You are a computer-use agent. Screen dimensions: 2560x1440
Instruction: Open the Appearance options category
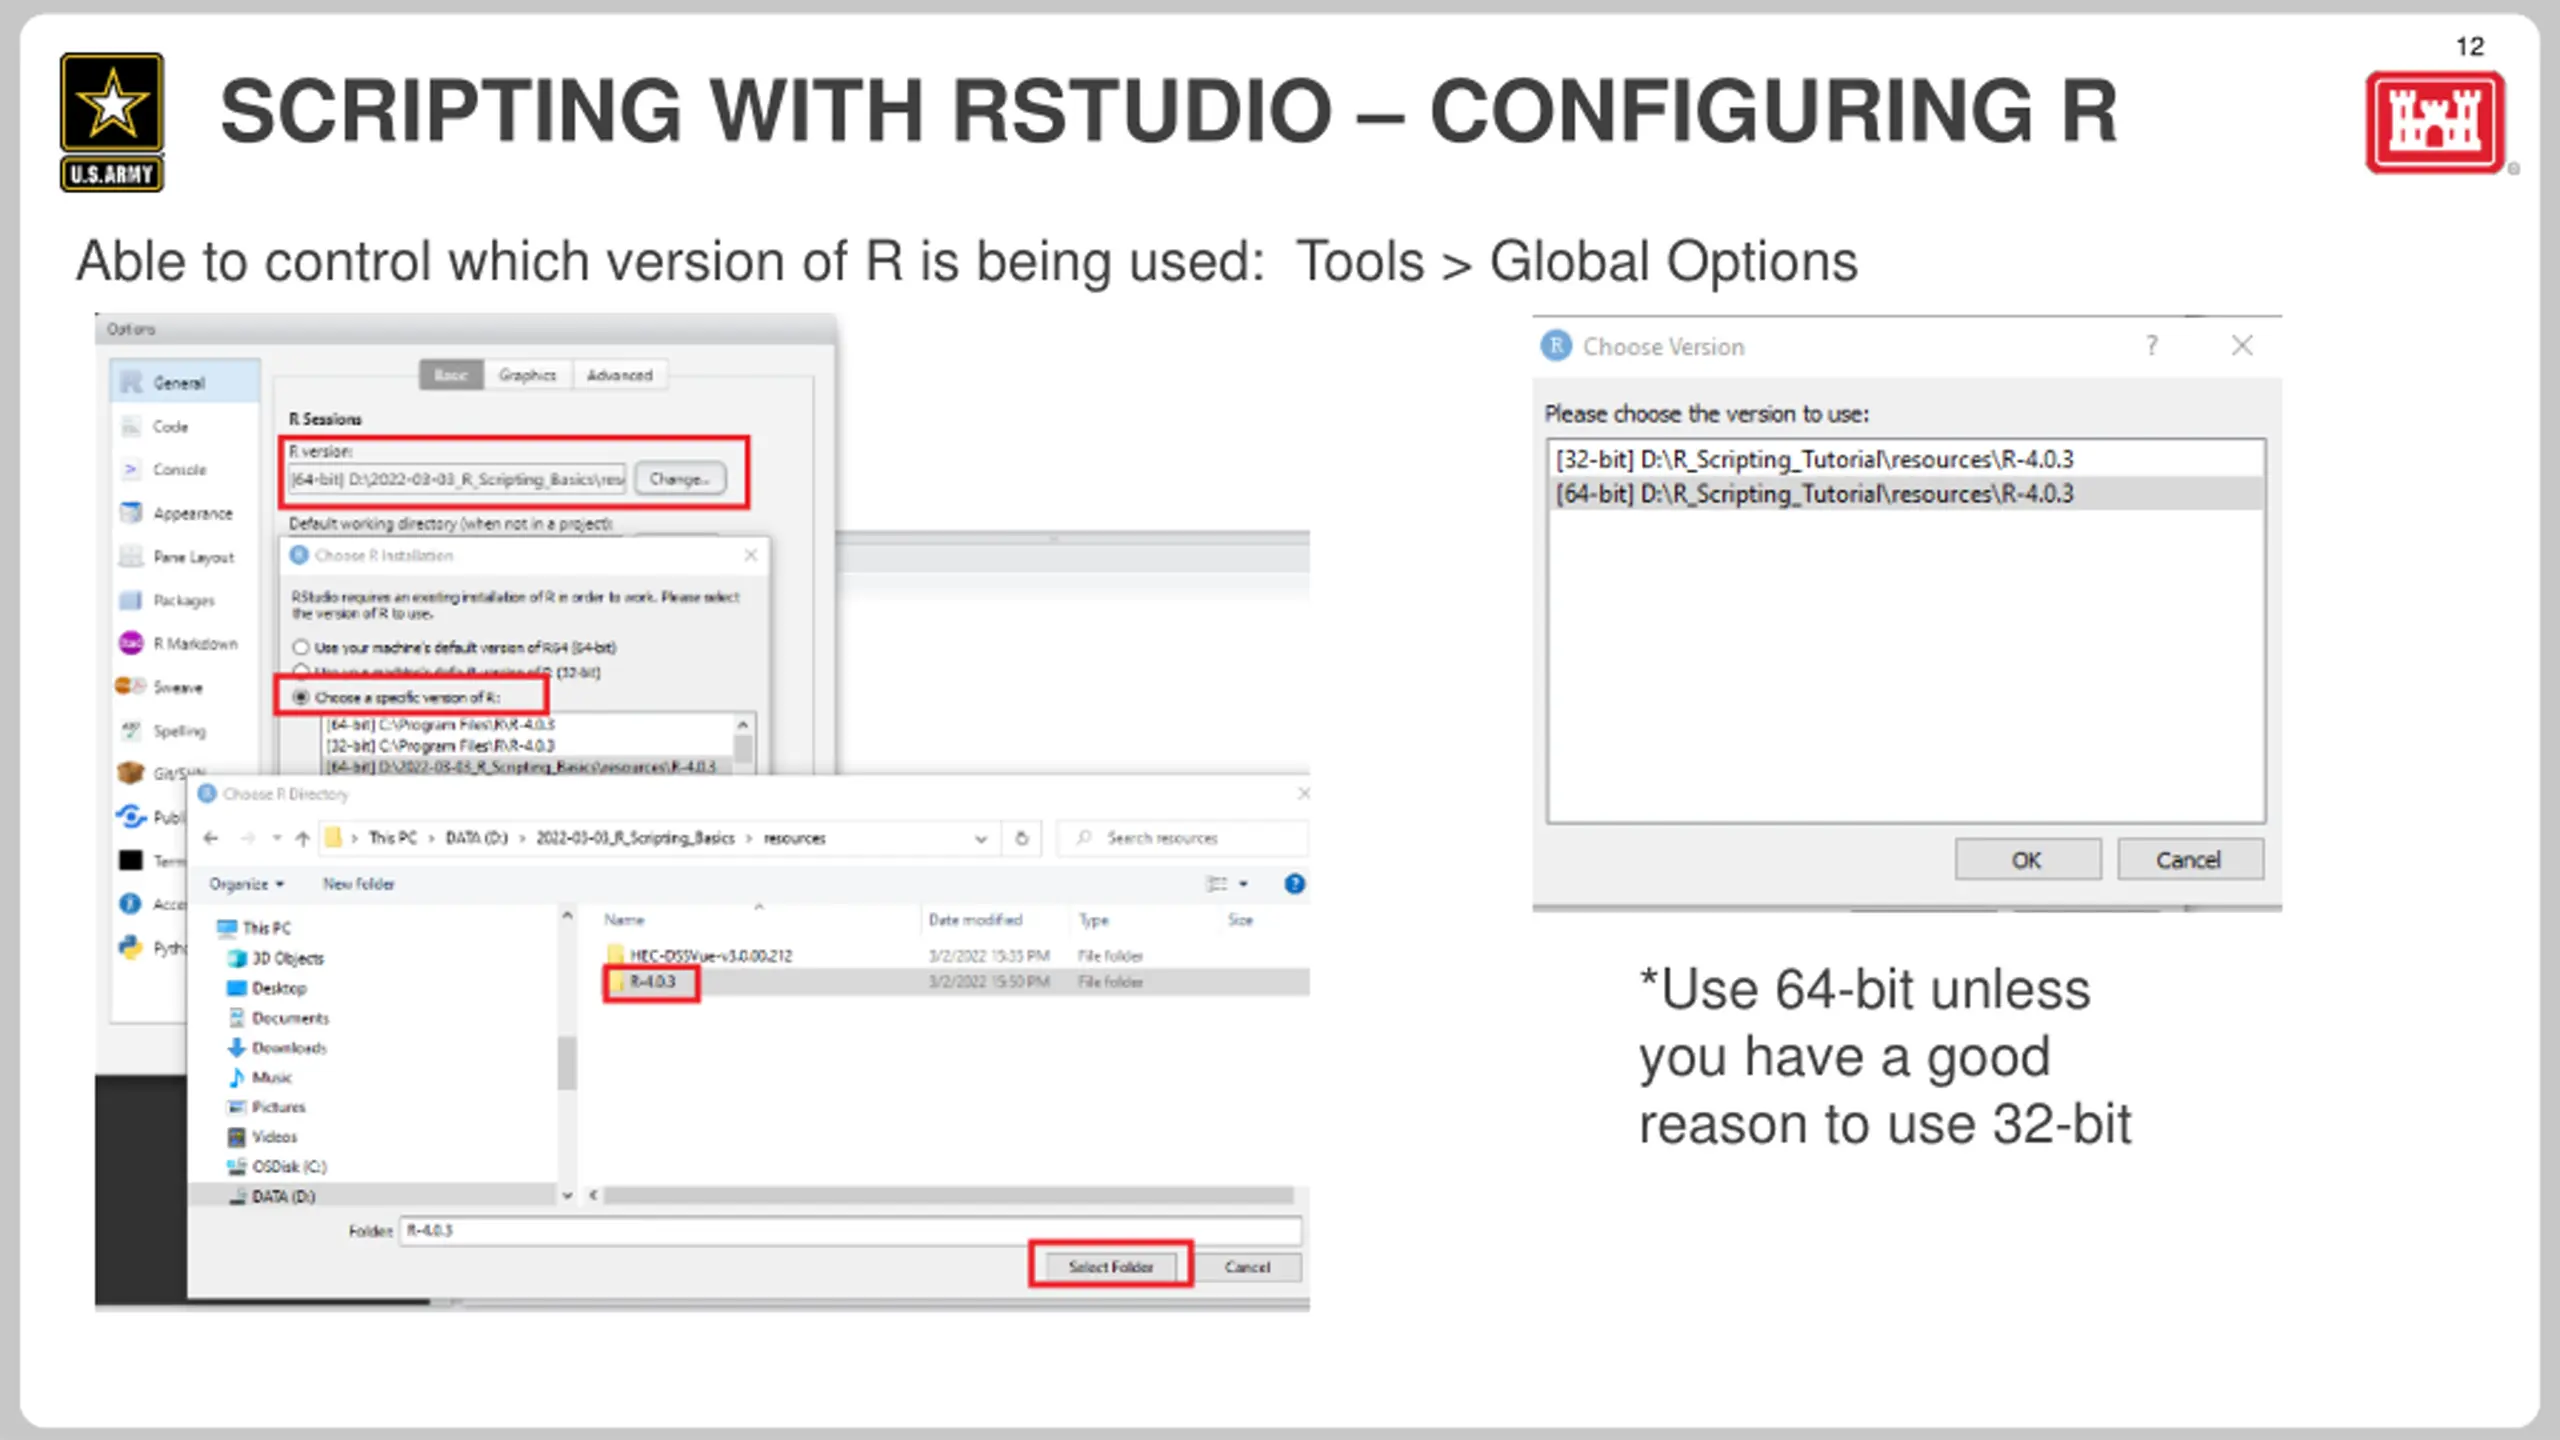tap(192, 513)
